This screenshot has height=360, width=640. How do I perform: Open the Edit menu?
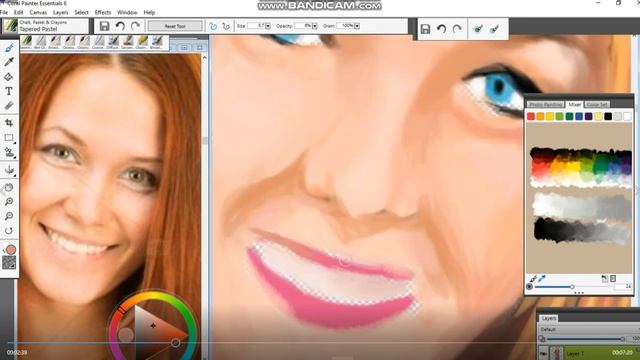[x=18, y=13]
